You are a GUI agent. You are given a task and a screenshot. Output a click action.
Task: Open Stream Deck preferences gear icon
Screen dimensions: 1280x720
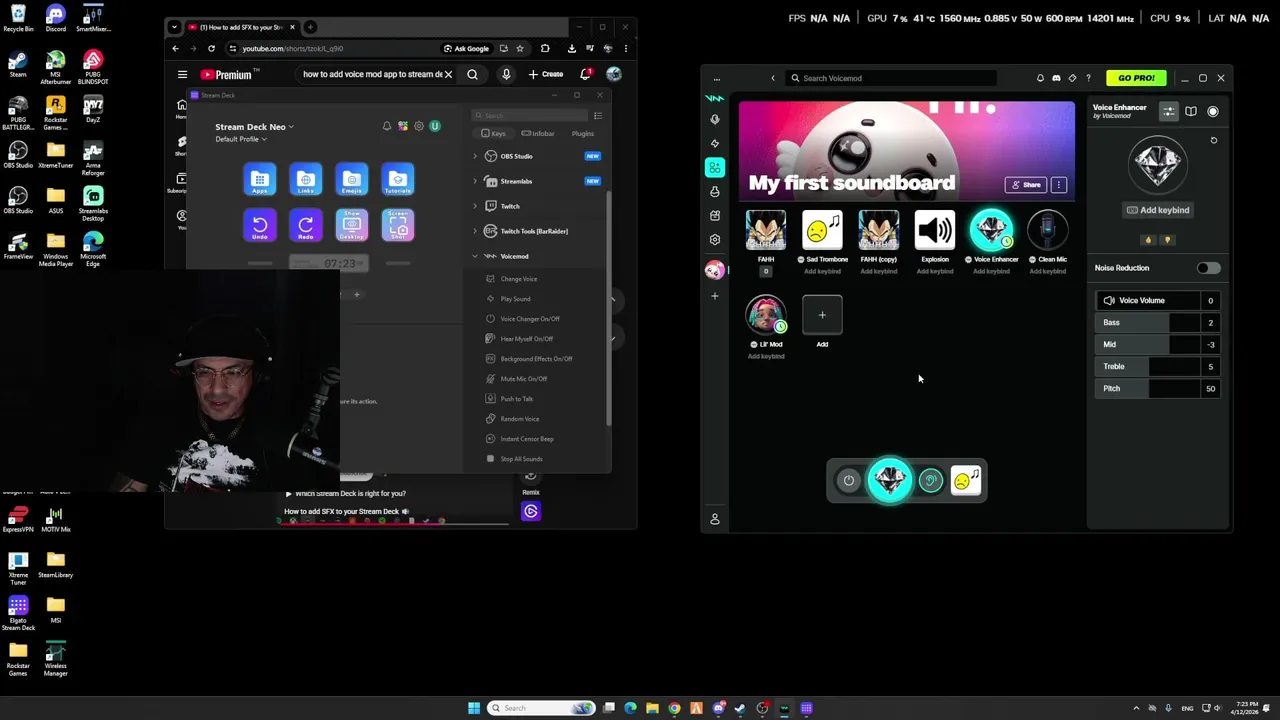[419, 126]
